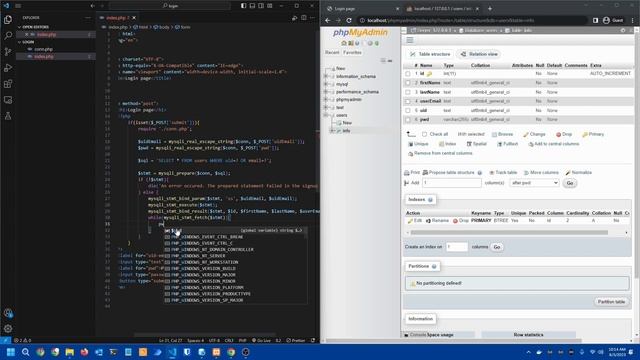Expand the mysql database node

(326, 84)
